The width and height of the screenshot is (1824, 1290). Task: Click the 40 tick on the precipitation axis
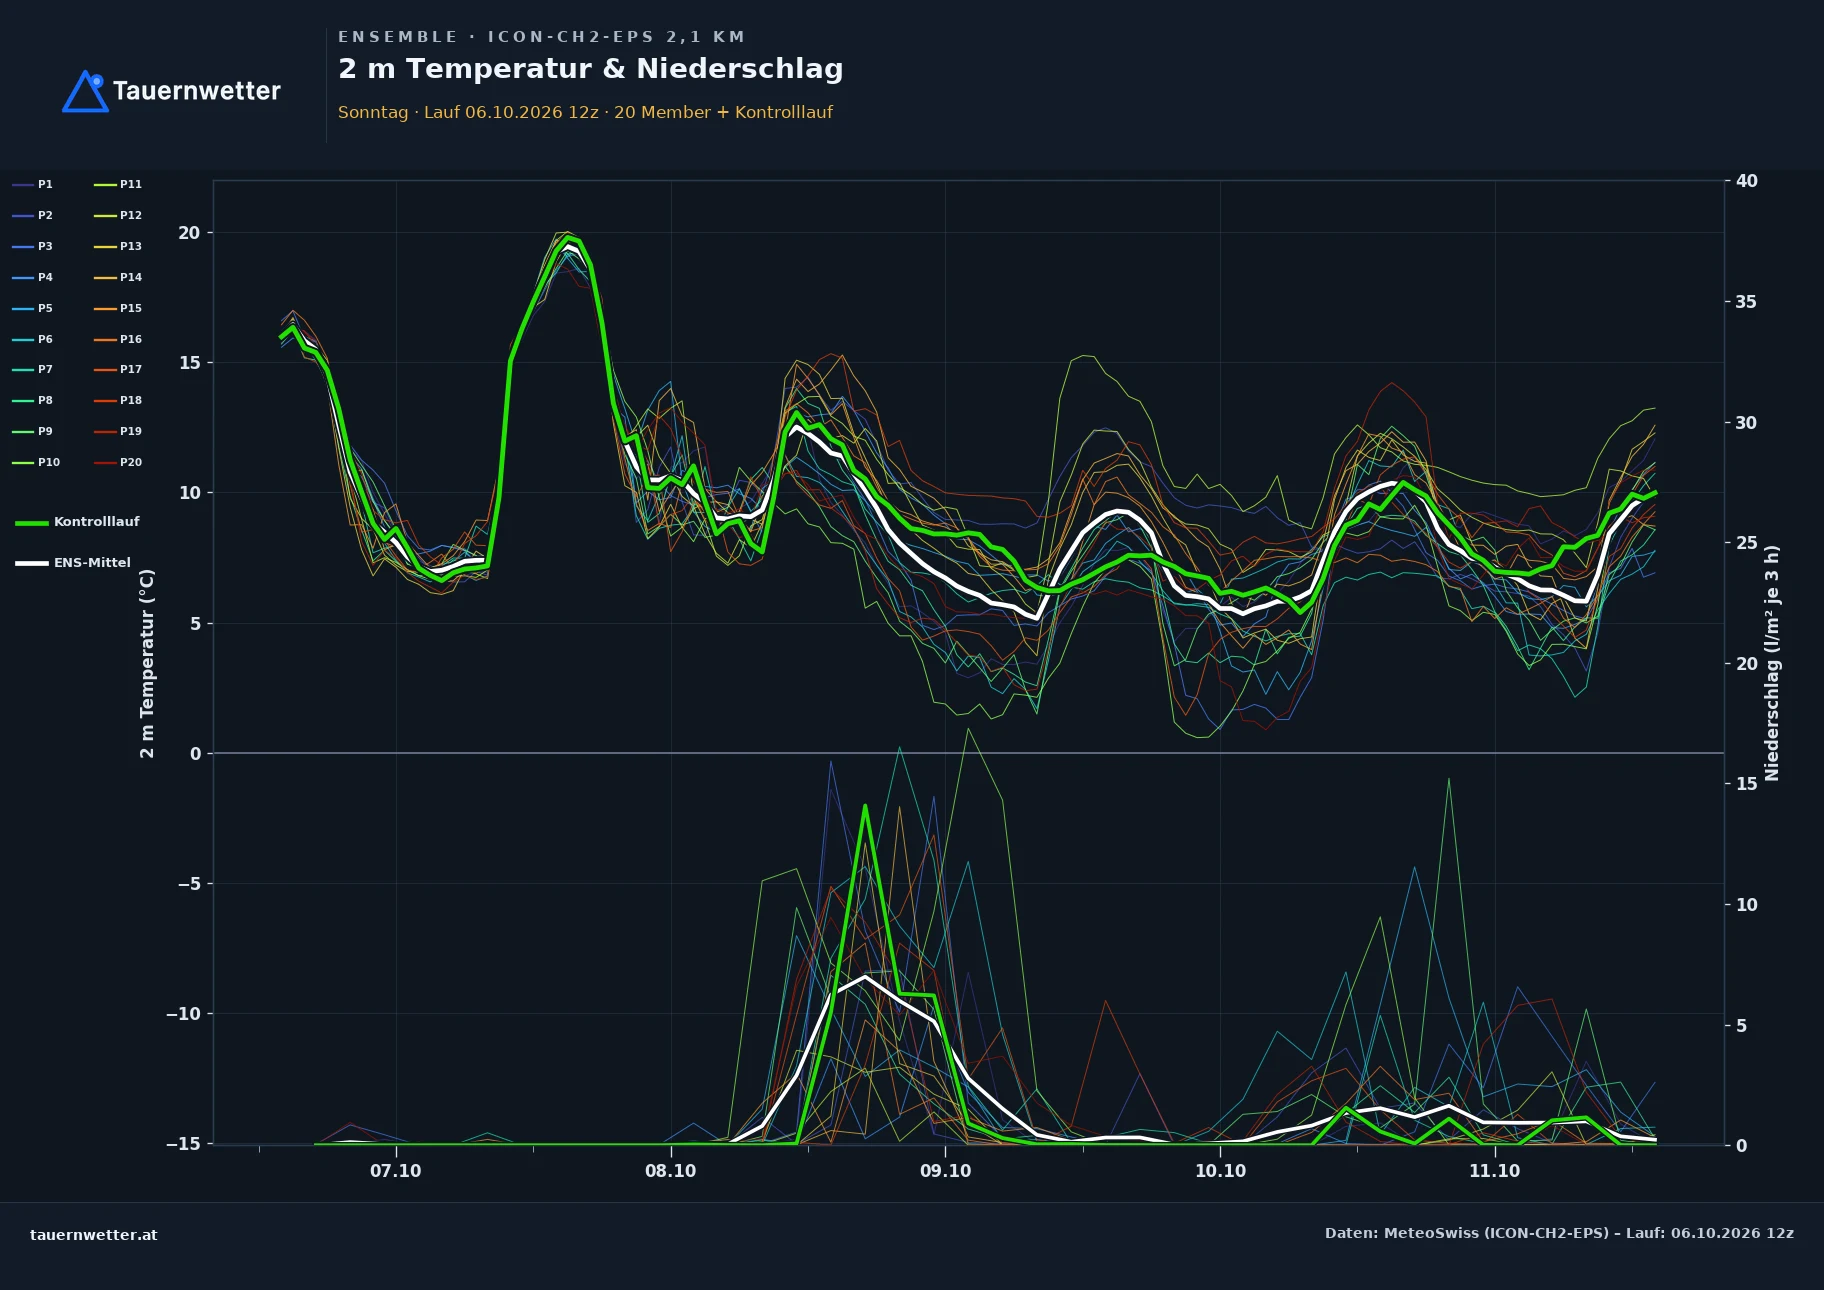click(1746, 181)
